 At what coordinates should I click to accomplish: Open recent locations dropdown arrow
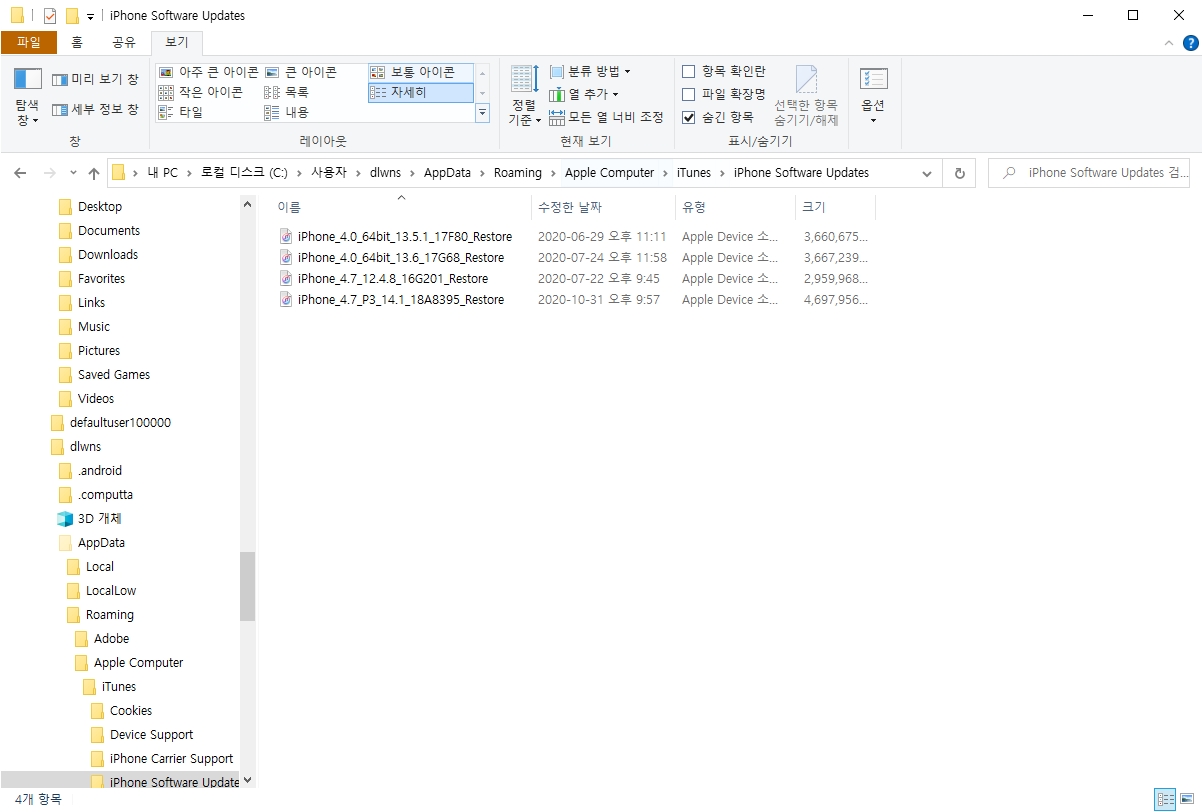pos(73,174)
